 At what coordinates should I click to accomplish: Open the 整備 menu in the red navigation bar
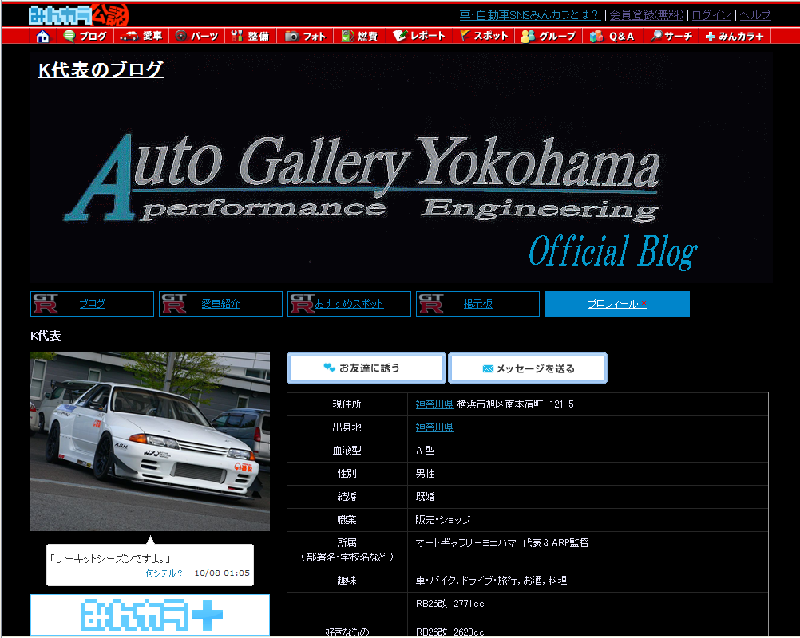pyautogui.click(x=250, y=36)
